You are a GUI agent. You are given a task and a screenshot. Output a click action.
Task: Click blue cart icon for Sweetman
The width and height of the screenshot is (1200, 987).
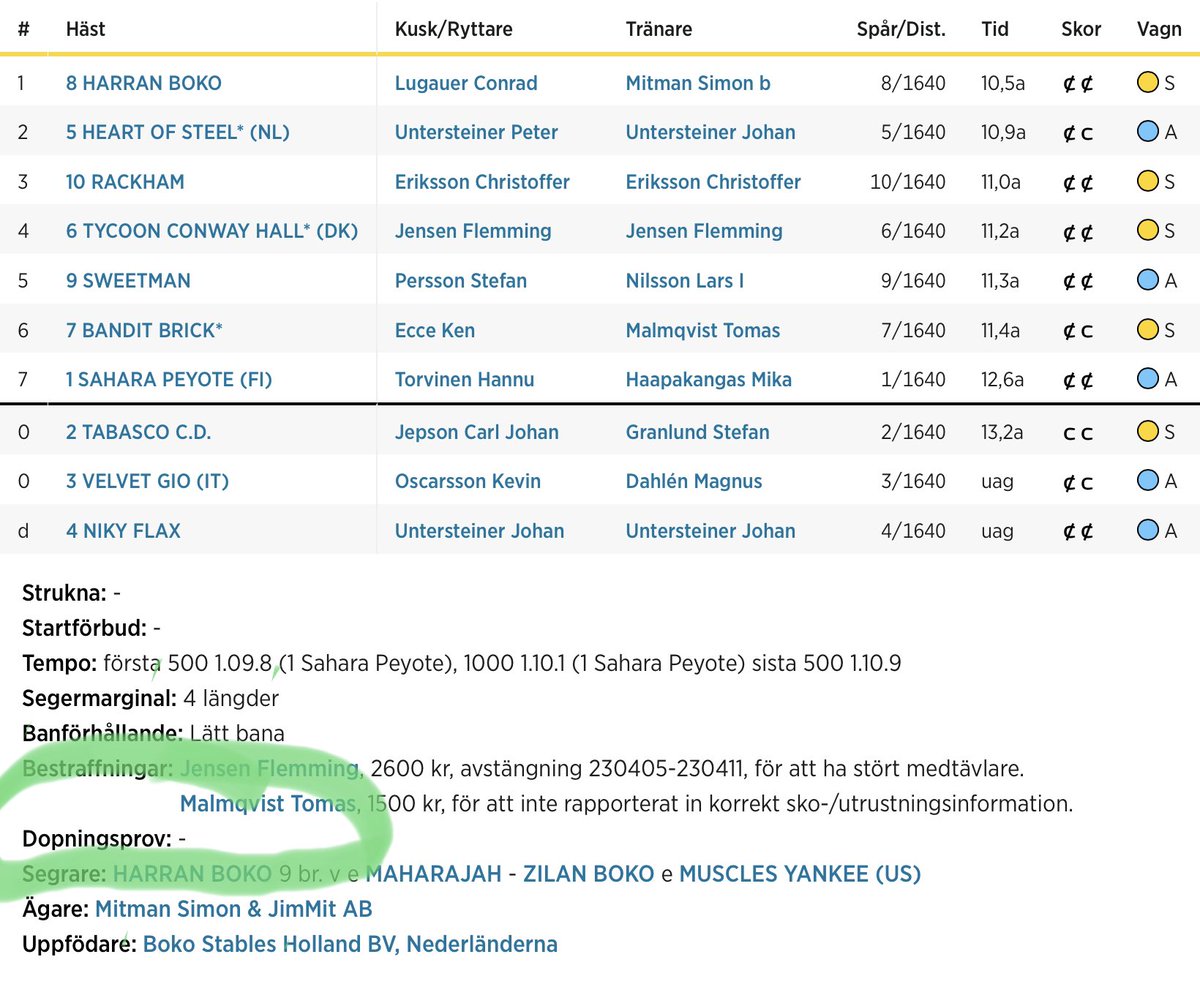pyautogui.click(x=1148, y=281)
